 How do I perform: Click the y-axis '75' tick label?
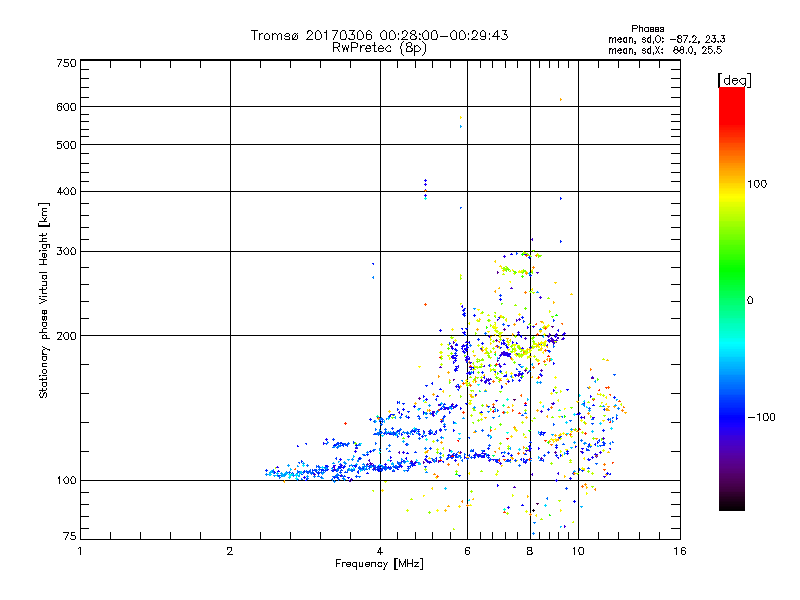(x=70, y=536)
